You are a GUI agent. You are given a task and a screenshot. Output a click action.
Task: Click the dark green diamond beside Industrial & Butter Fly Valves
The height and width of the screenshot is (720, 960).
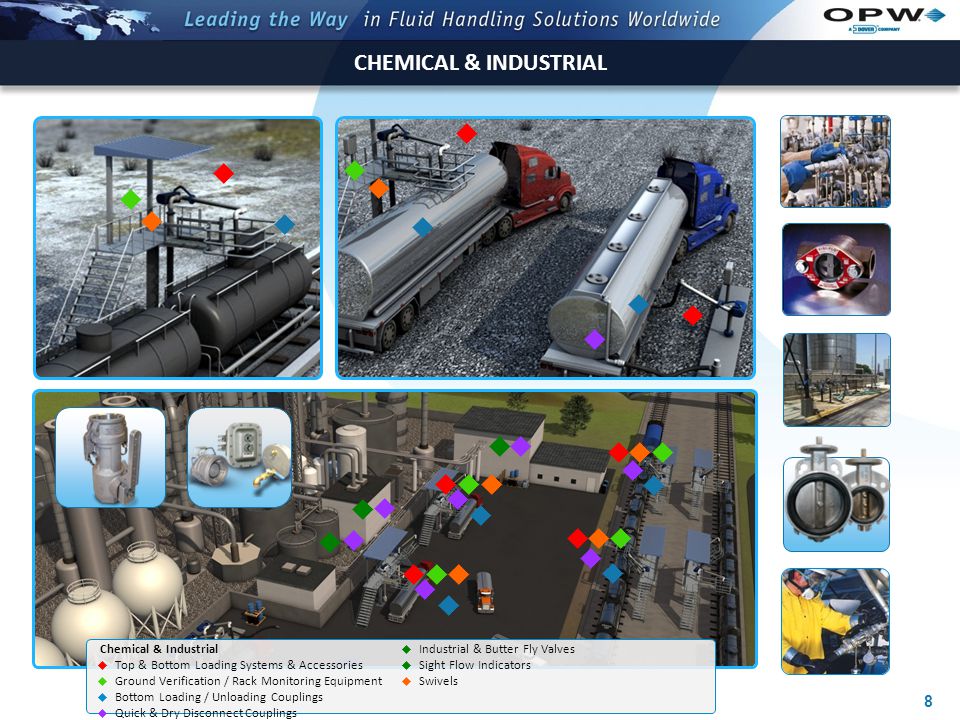[x=407, y=649]
